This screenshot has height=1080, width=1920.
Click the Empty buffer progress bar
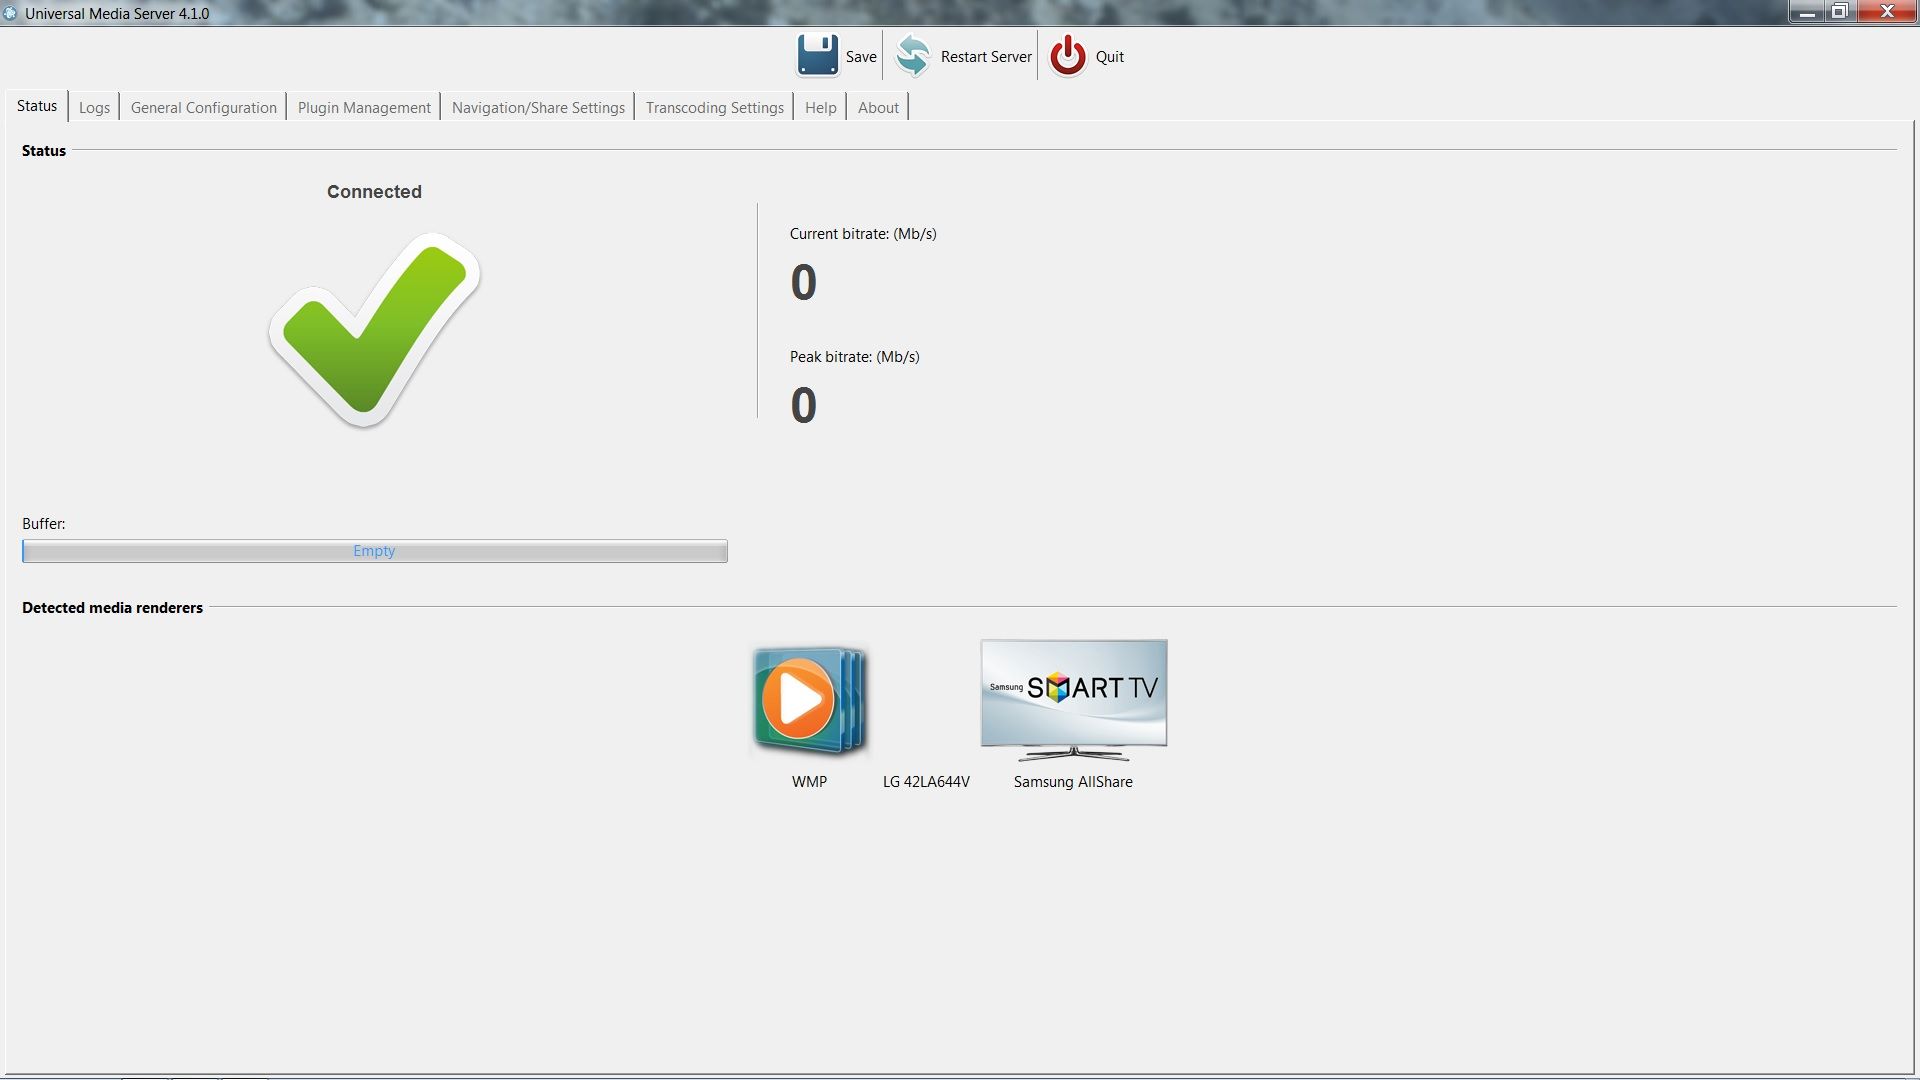point(375,551)
